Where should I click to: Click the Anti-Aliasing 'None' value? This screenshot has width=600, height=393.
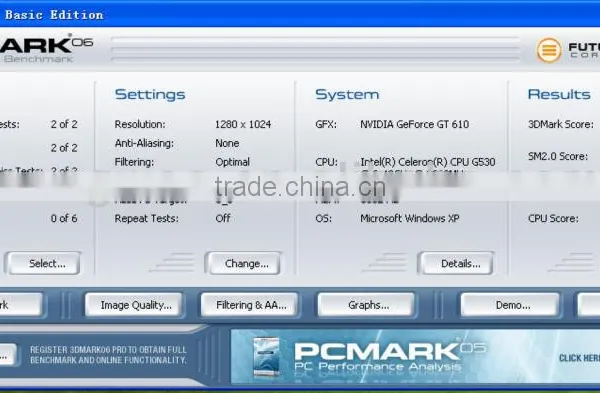tap(227, 143)
